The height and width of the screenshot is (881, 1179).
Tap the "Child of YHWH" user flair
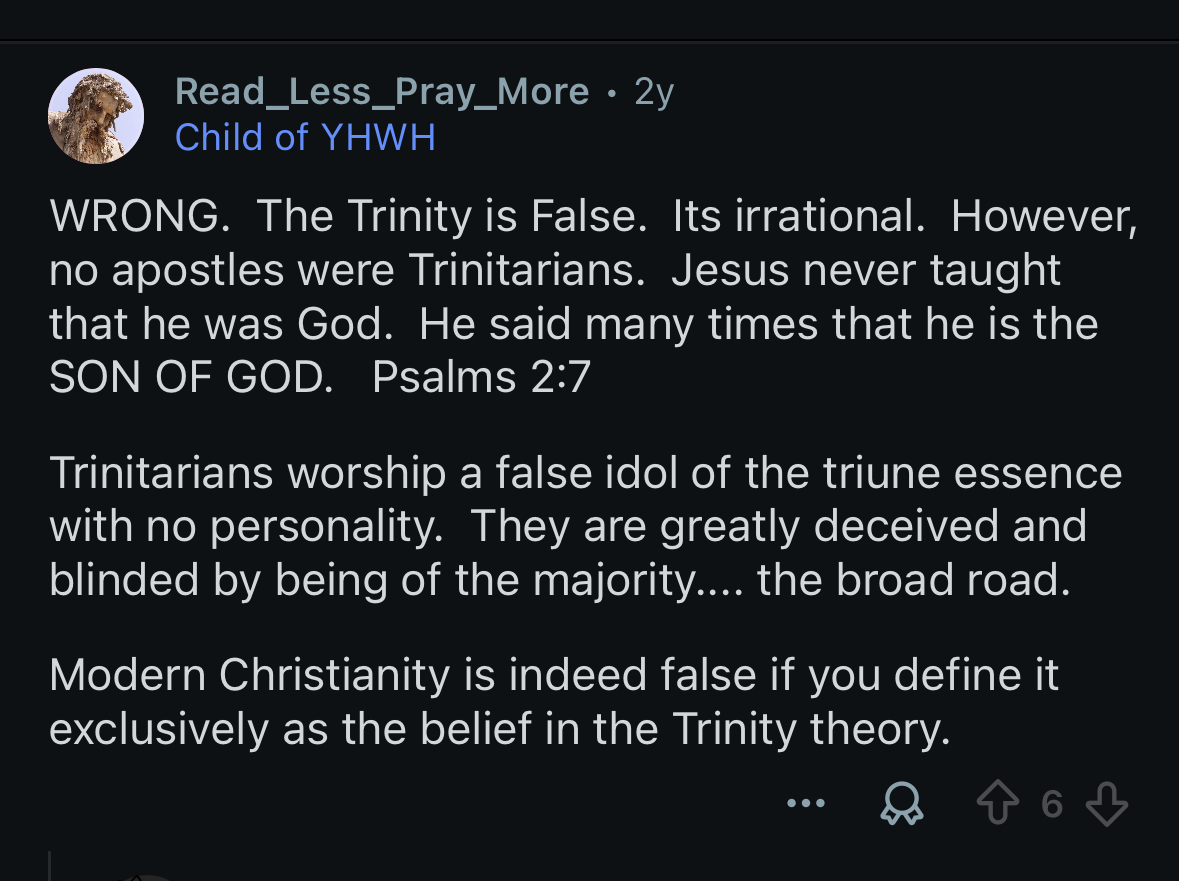(x=305, y=137)
